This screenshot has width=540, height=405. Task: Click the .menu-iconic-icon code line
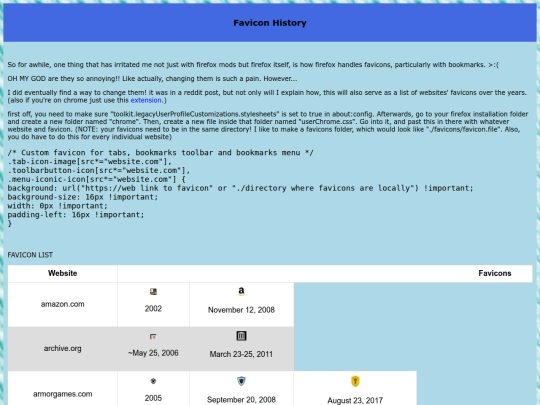click(x=96, y=179)
